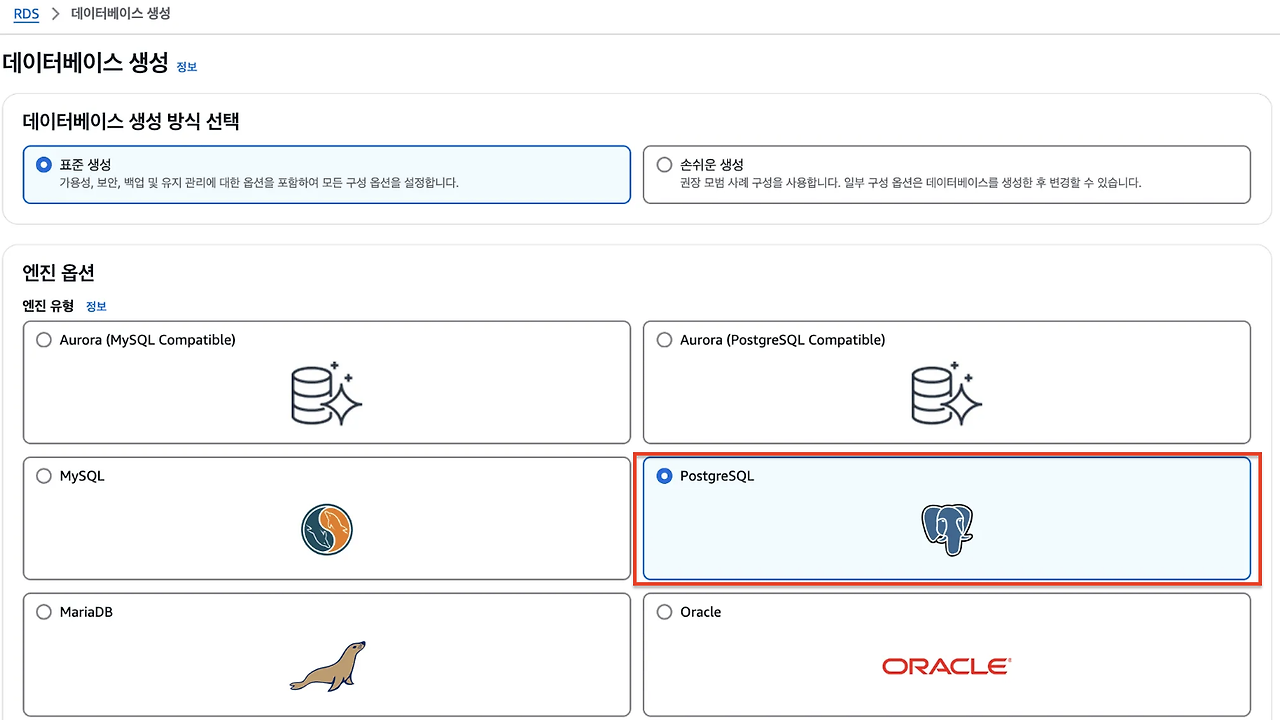The image size is (1280, 720).
Task: Select the MySQL engine radio button
Action: [43, 476]
